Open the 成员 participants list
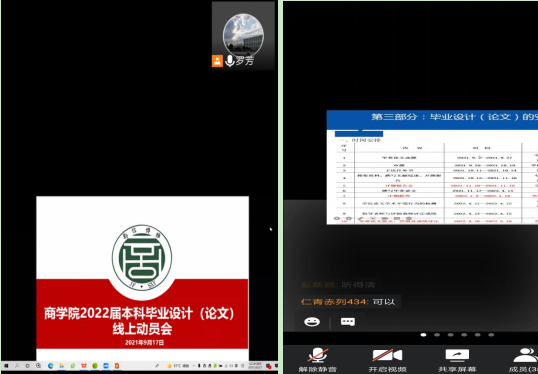Viewport: 538px width, 374px height. pos(525,360)
